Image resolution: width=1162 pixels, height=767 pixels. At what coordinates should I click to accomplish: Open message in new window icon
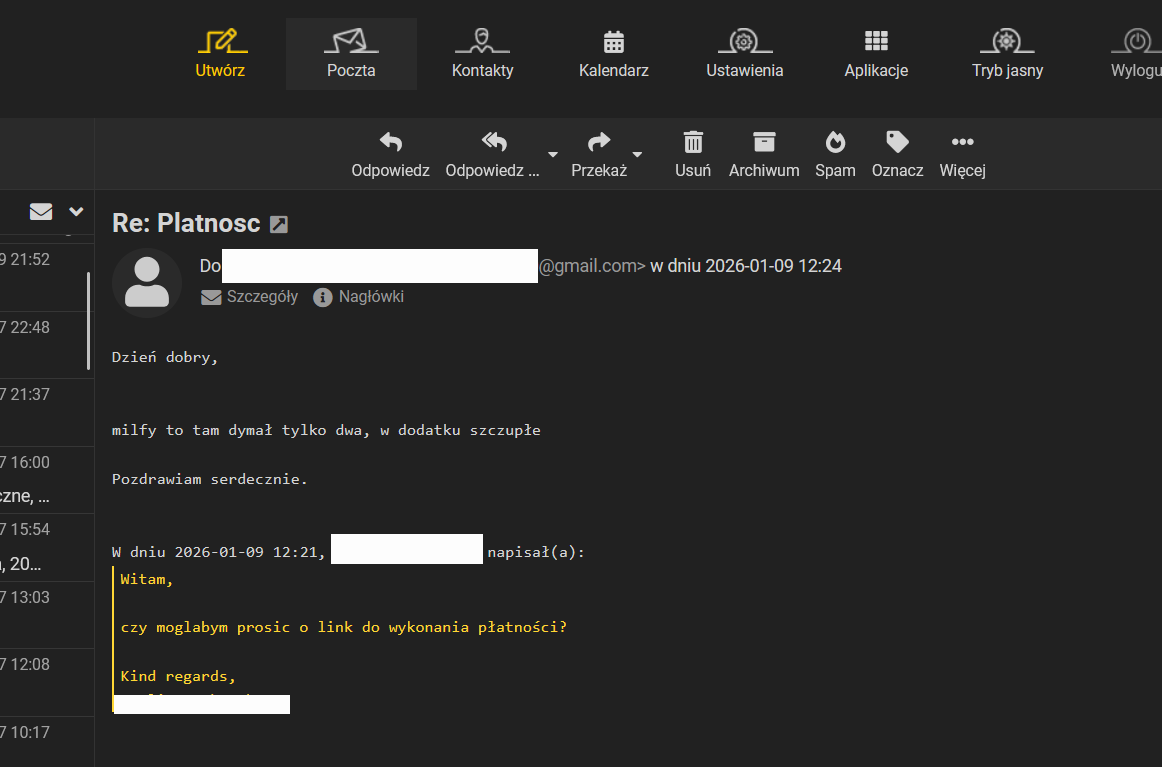(x=279, y=224)
